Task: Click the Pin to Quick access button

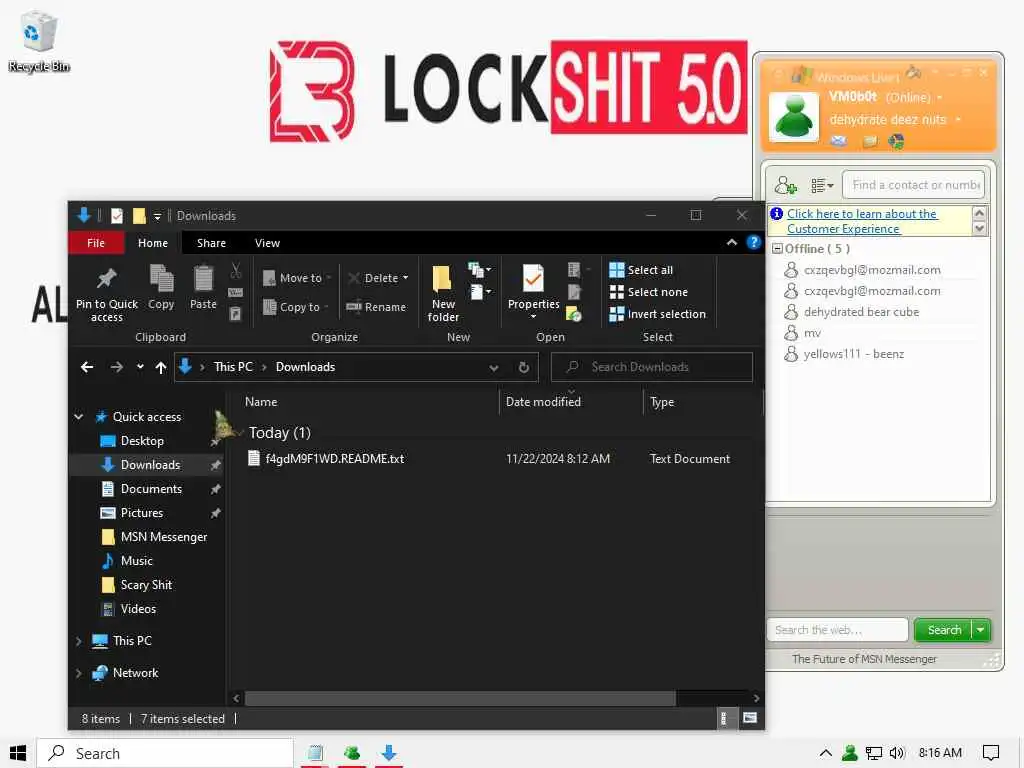Action: point(106,295)
